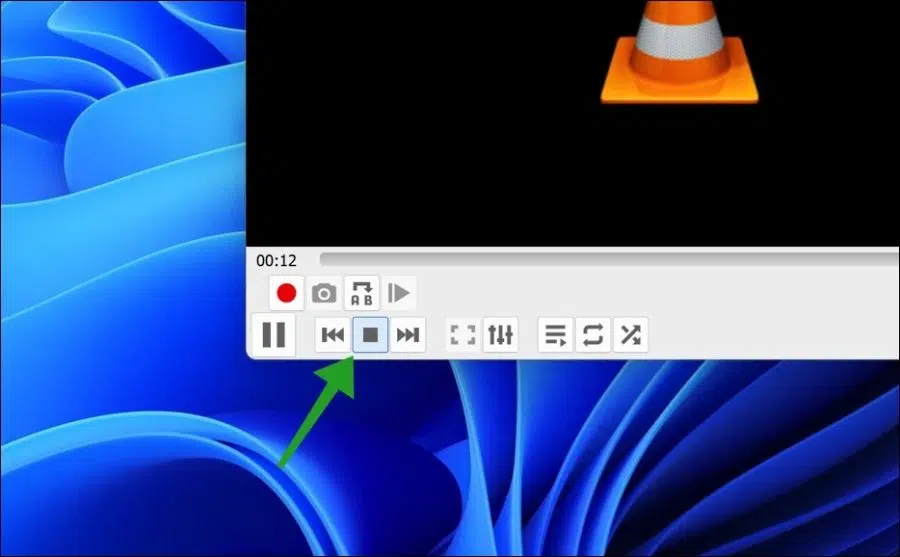Click the 00:12 elapsed time label
This screenshot has height=557, width=900.
click(276, 261)
